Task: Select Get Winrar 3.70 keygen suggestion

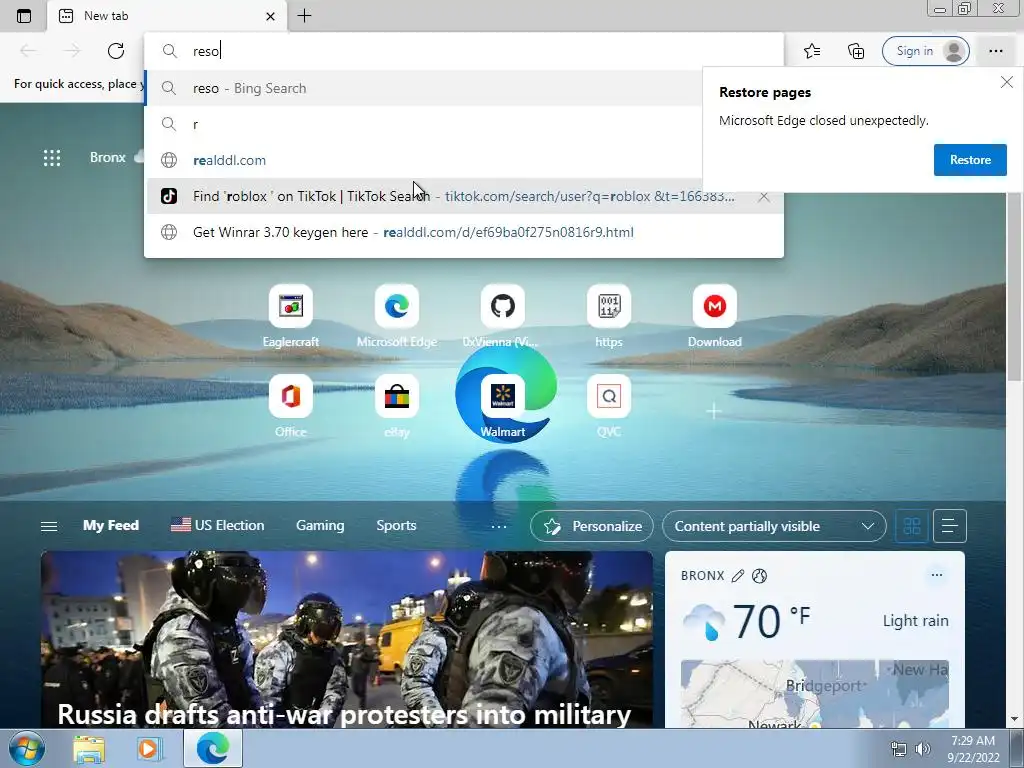Action: 464,232
